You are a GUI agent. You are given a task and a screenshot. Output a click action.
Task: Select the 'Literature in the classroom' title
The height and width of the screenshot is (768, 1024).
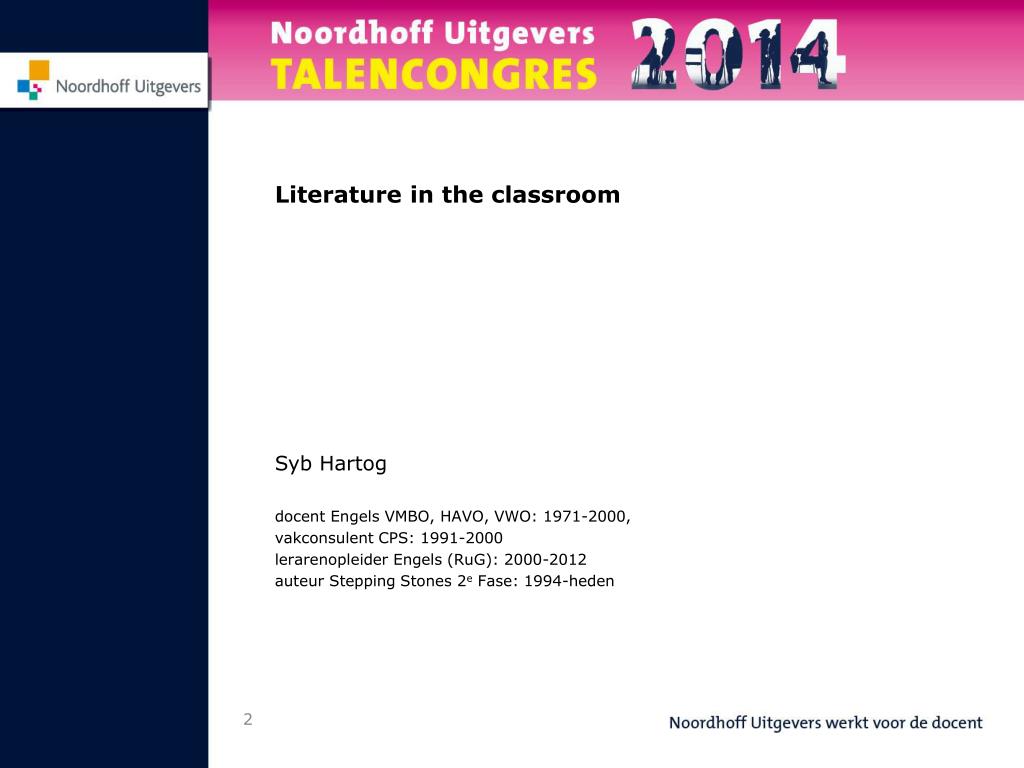click(x=447, y=195)
